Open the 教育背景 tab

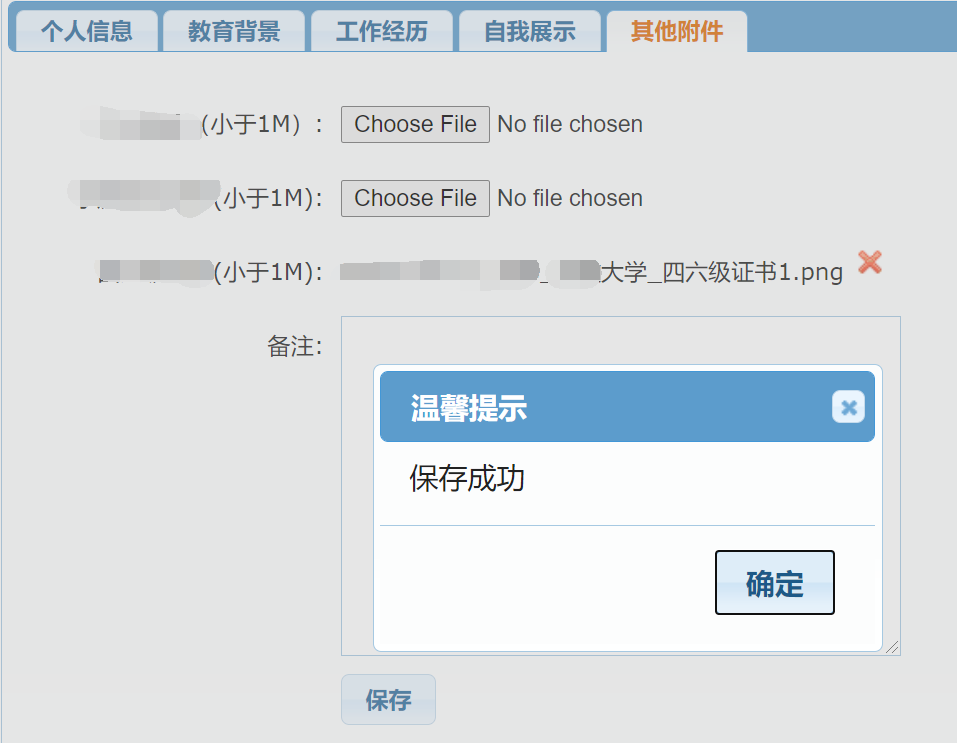point(234,31)
